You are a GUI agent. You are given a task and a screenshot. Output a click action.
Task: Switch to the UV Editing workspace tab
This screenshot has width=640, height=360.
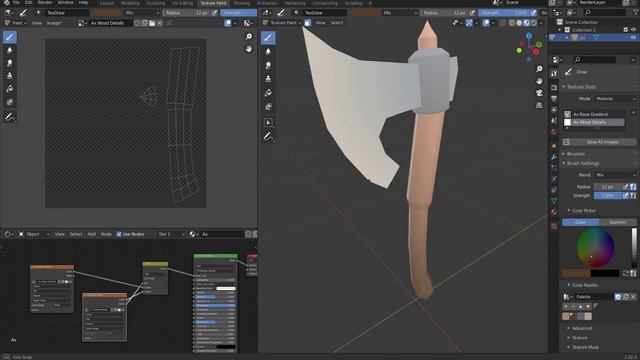tap(182, 3)
